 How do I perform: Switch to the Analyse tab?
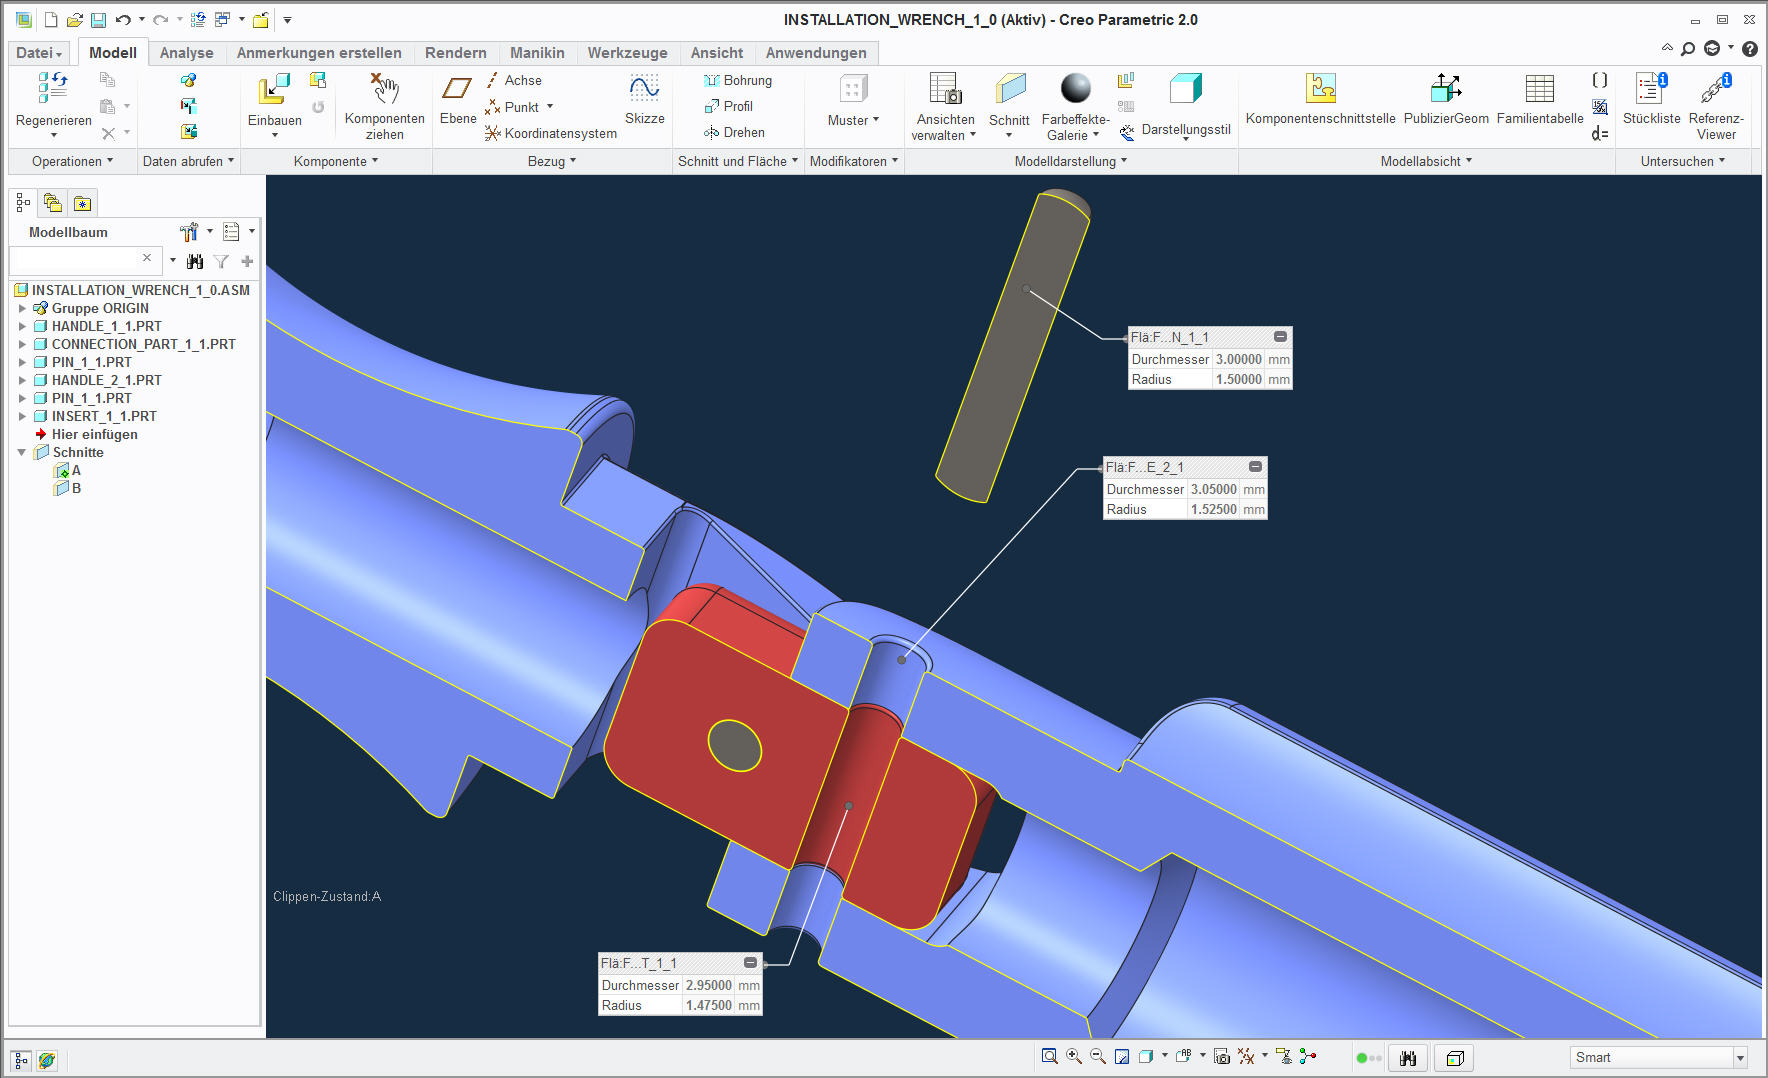[x=186, y=53]
